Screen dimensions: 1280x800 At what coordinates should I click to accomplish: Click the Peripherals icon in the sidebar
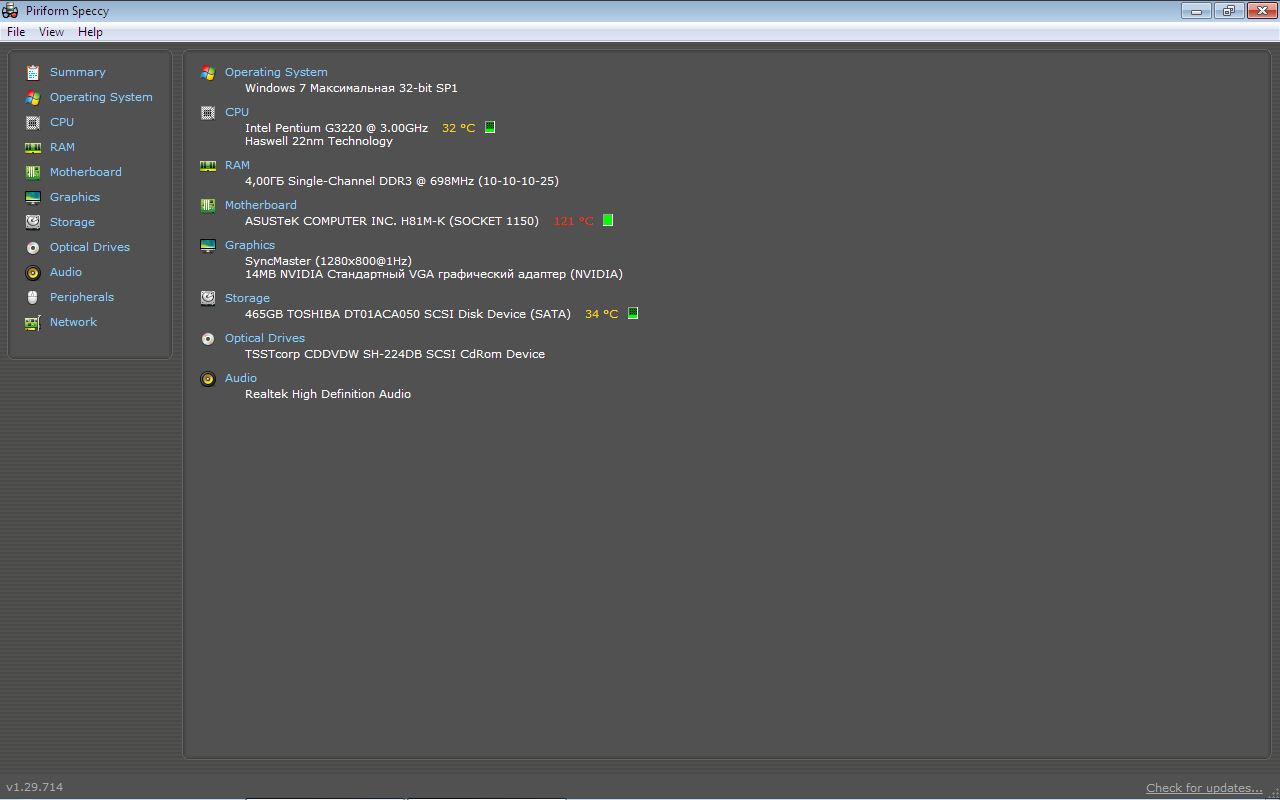pos(33,297)
